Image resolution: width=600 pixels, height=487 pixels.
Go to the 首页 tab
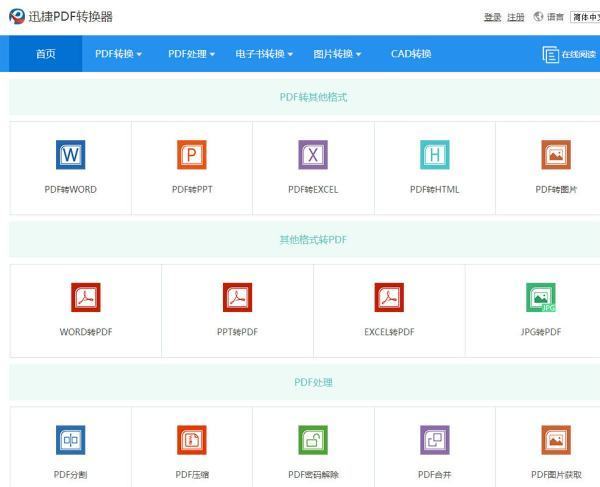click(46, 54)
